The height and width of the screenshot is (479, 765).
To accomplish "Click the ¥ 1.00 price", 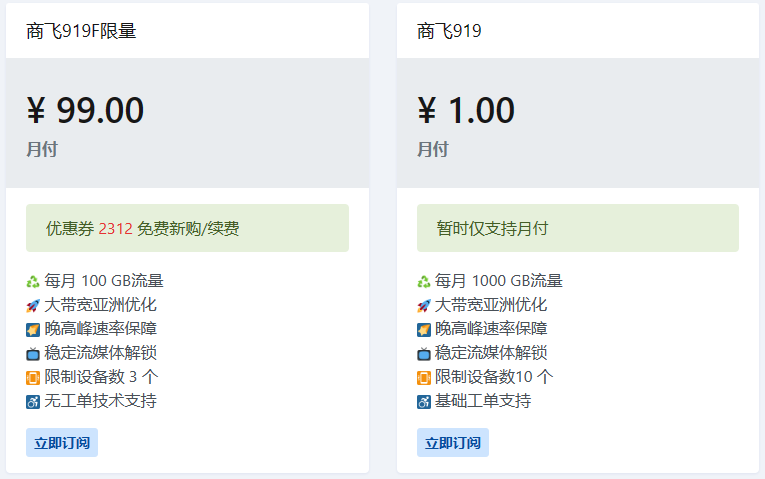I will pos(466,110).
